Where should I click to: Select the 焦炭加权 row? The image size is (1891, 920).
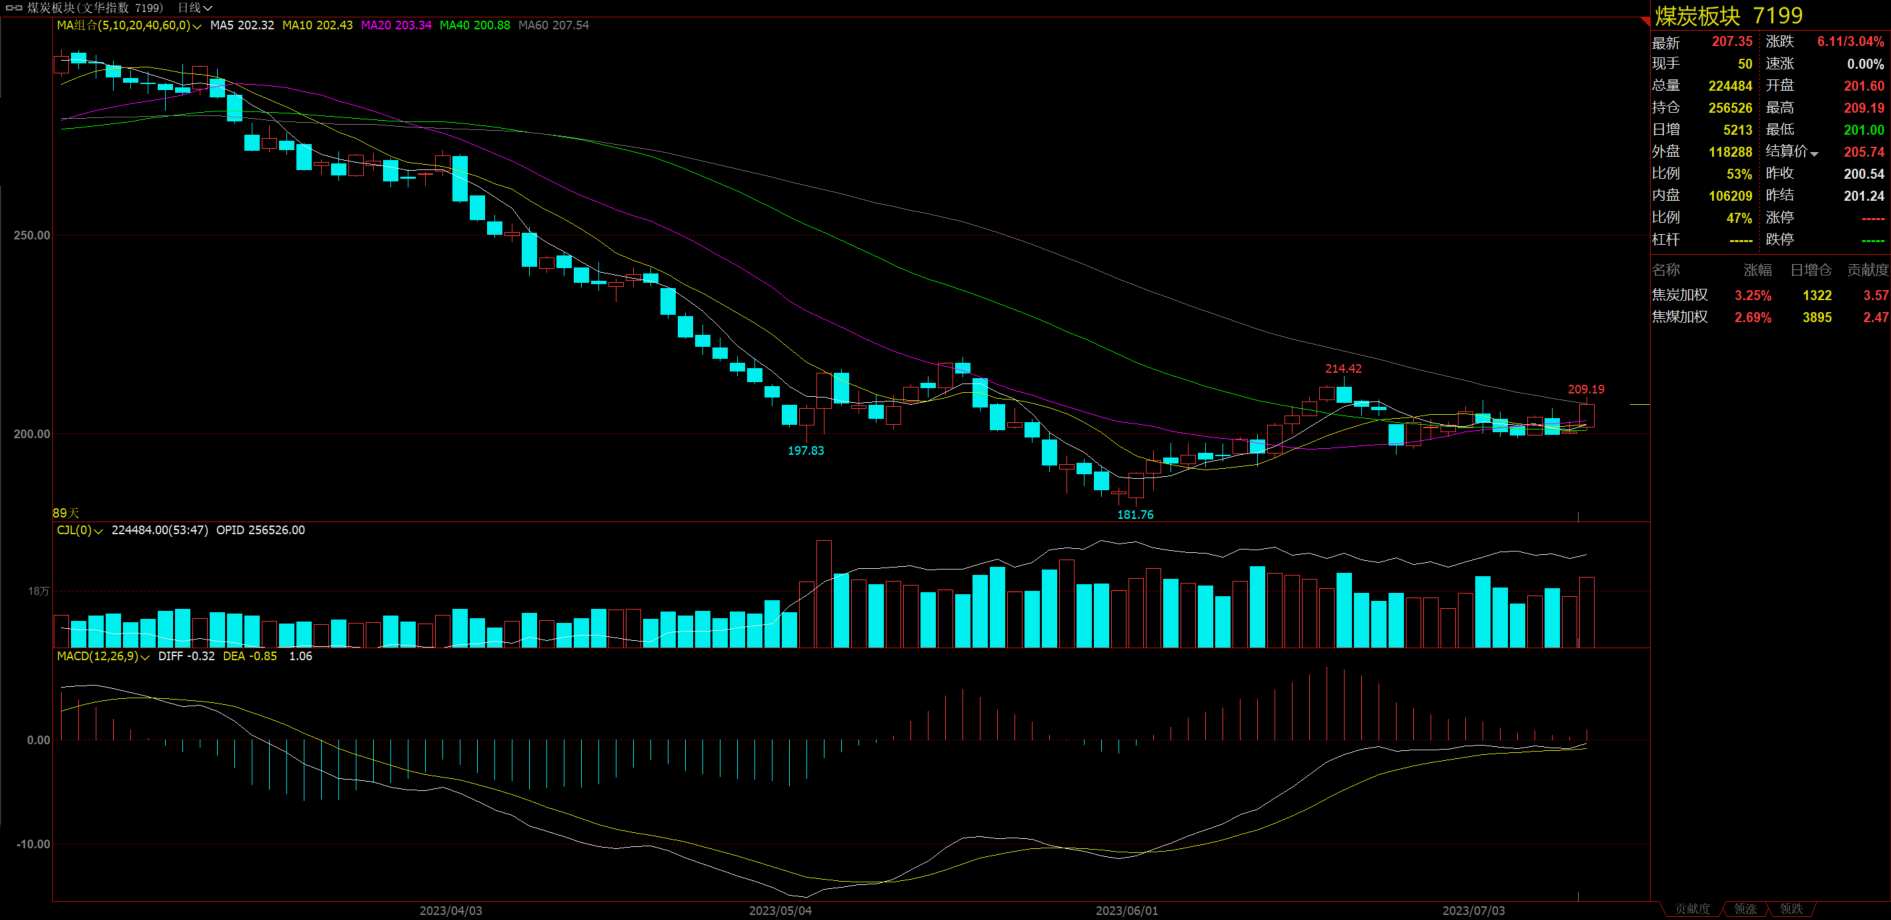click(x=1770, y=296)
